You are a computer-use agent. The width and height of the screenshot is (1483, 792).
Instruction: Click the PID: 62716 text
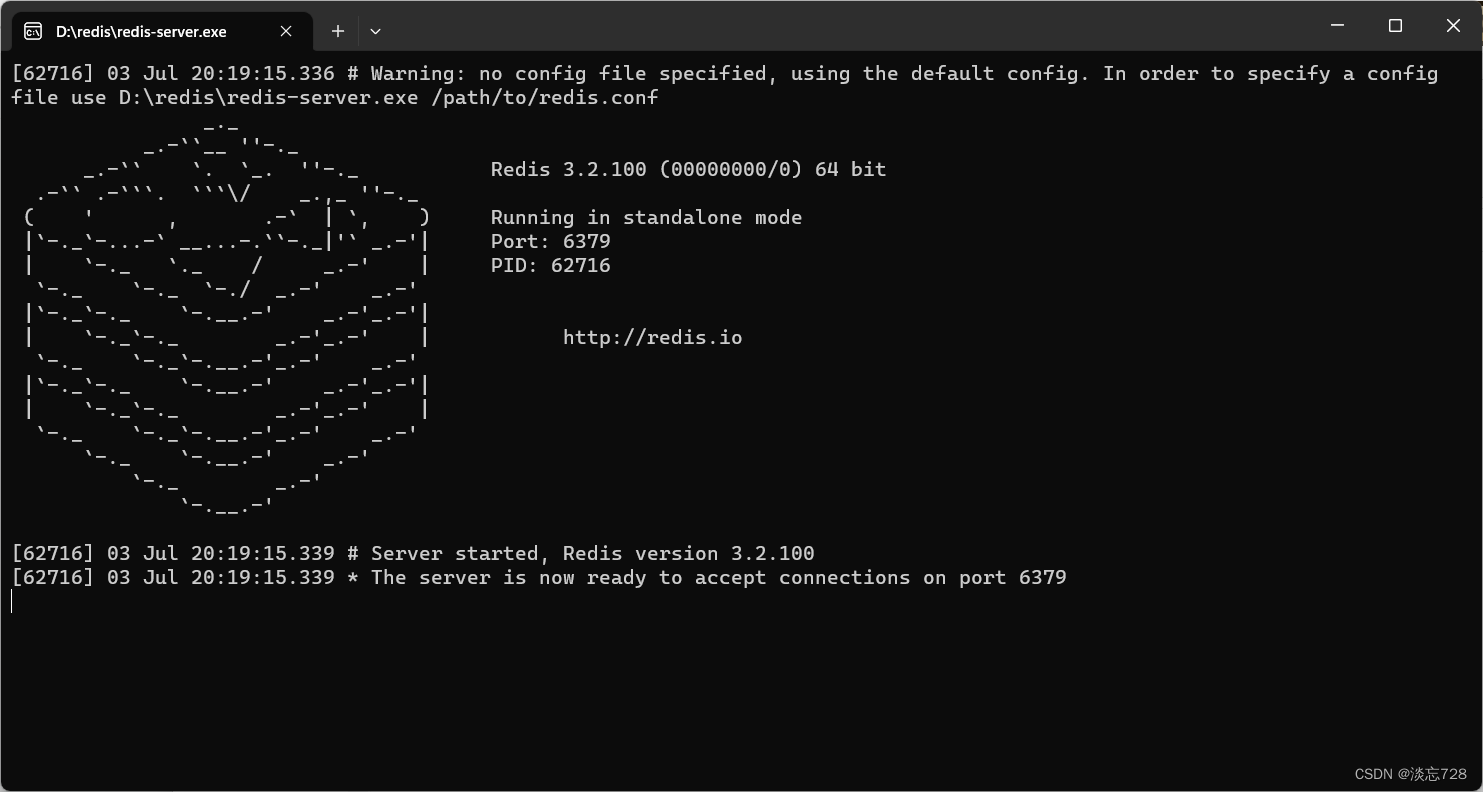coord(550,265)
